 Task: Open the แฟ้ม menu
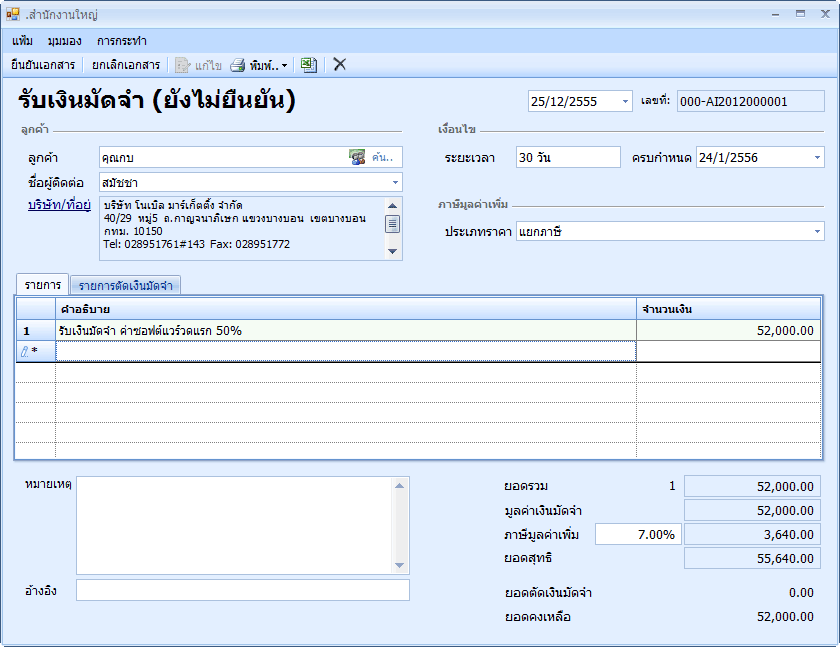[x=23, y=41]
